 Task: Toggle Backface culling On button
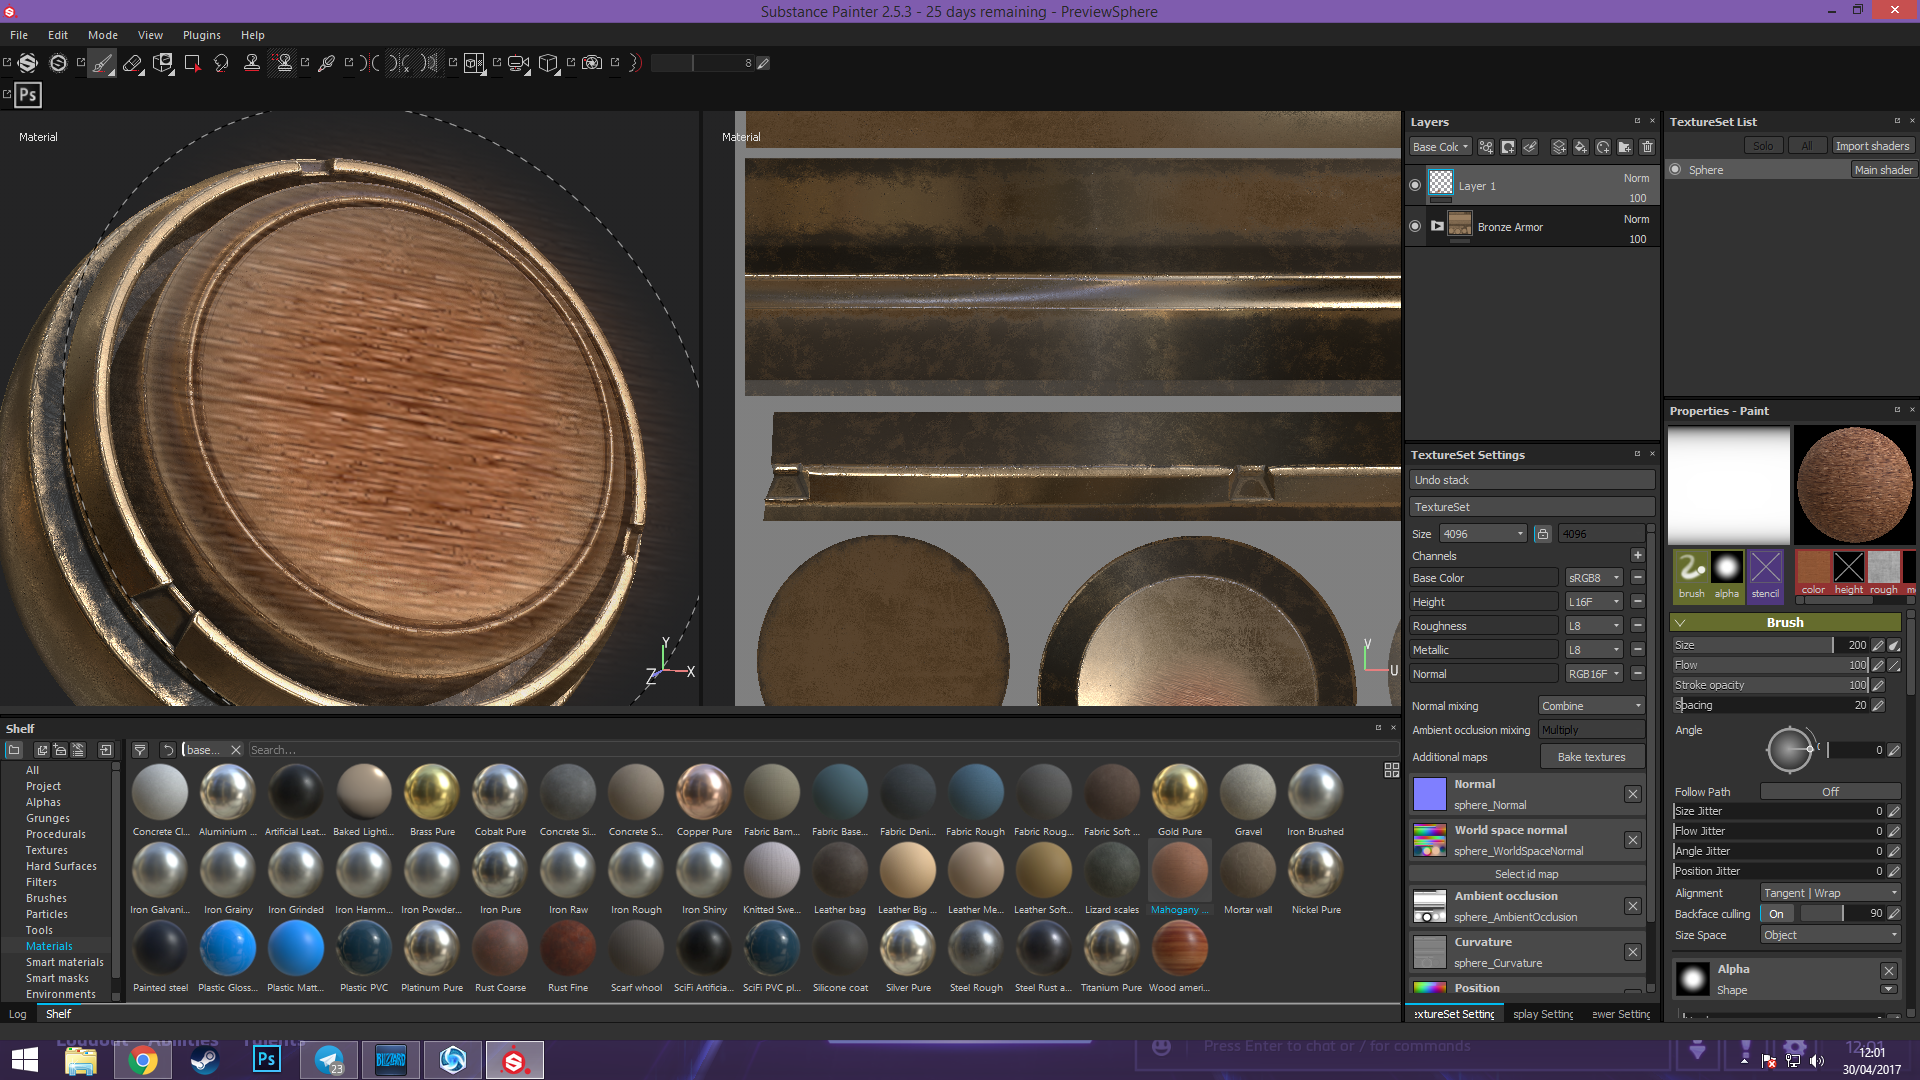point(1776,914)
